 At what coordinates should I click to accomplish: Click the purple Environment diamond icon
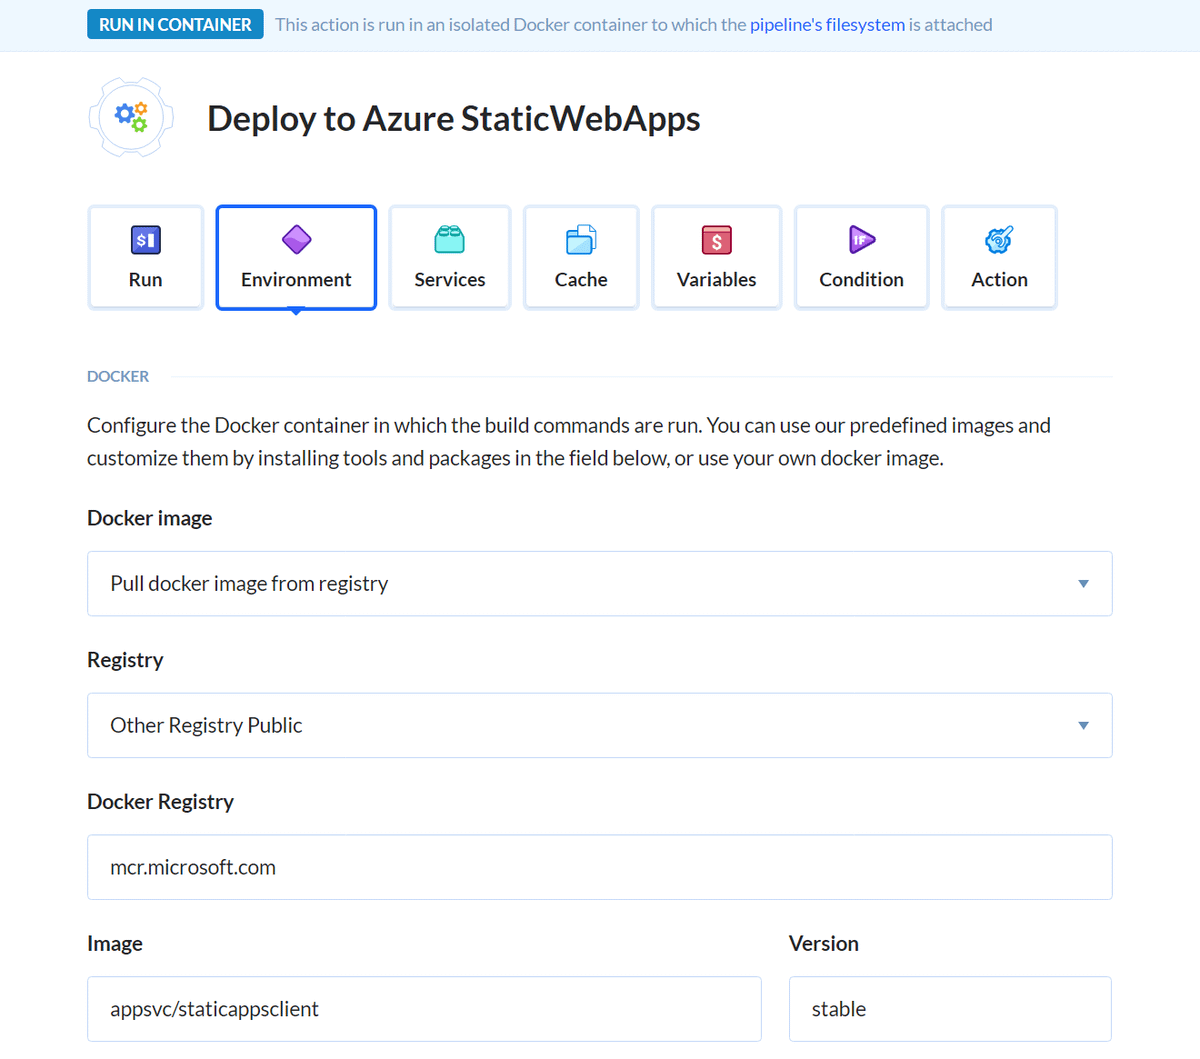pyautogui.click(x=296, y=239)
